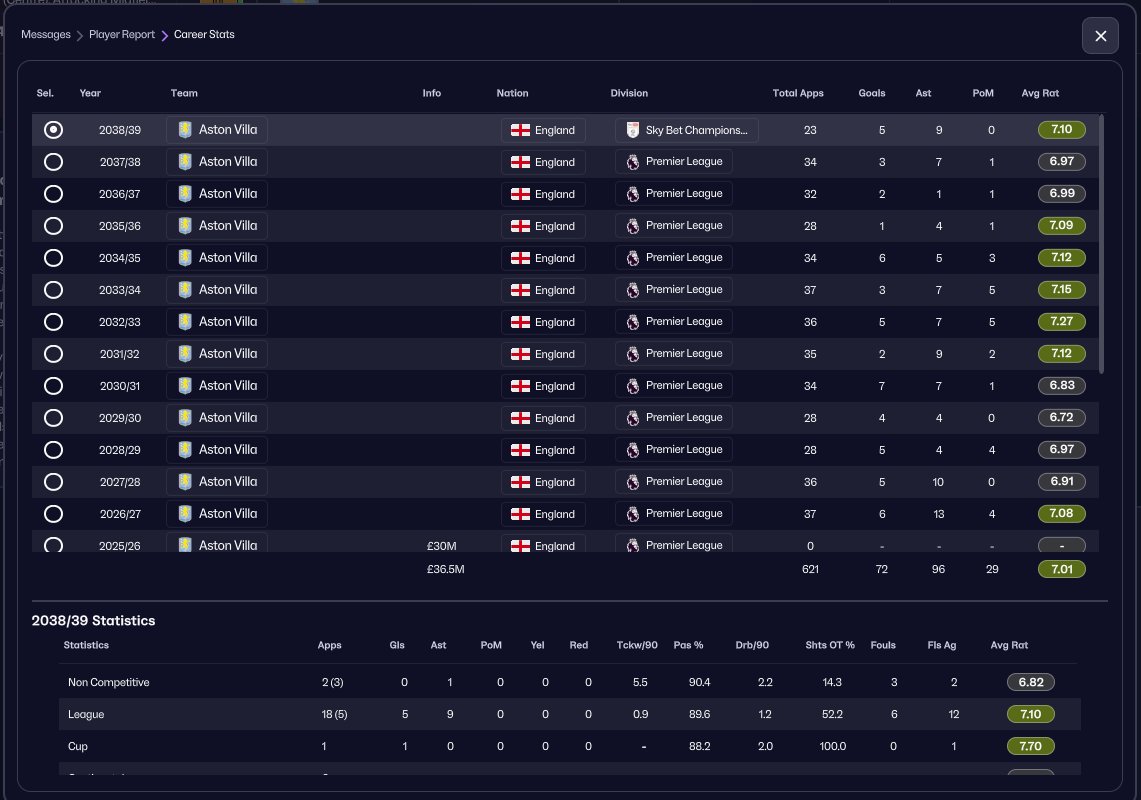Open Aston Villa team in 2037/38 row
The image size is (1141, 800).
pyautogui.click(x=217, y=162)
